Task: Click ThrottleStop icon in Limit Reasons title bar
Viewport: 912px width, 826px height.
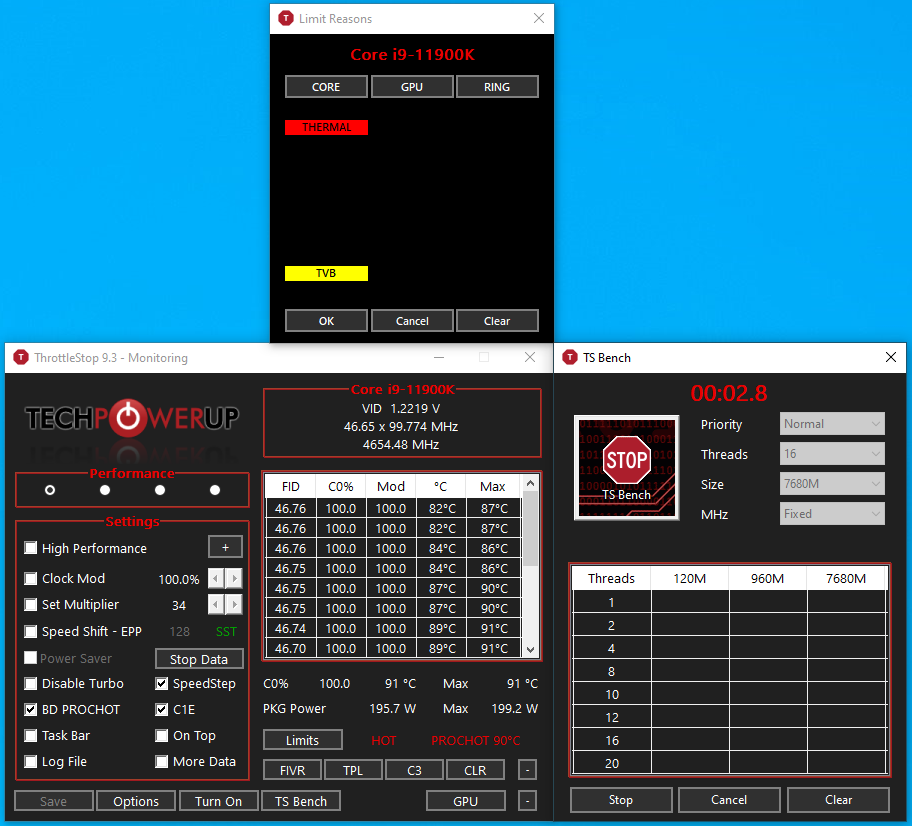Action: pyautogui.click(x=286, y=19)
